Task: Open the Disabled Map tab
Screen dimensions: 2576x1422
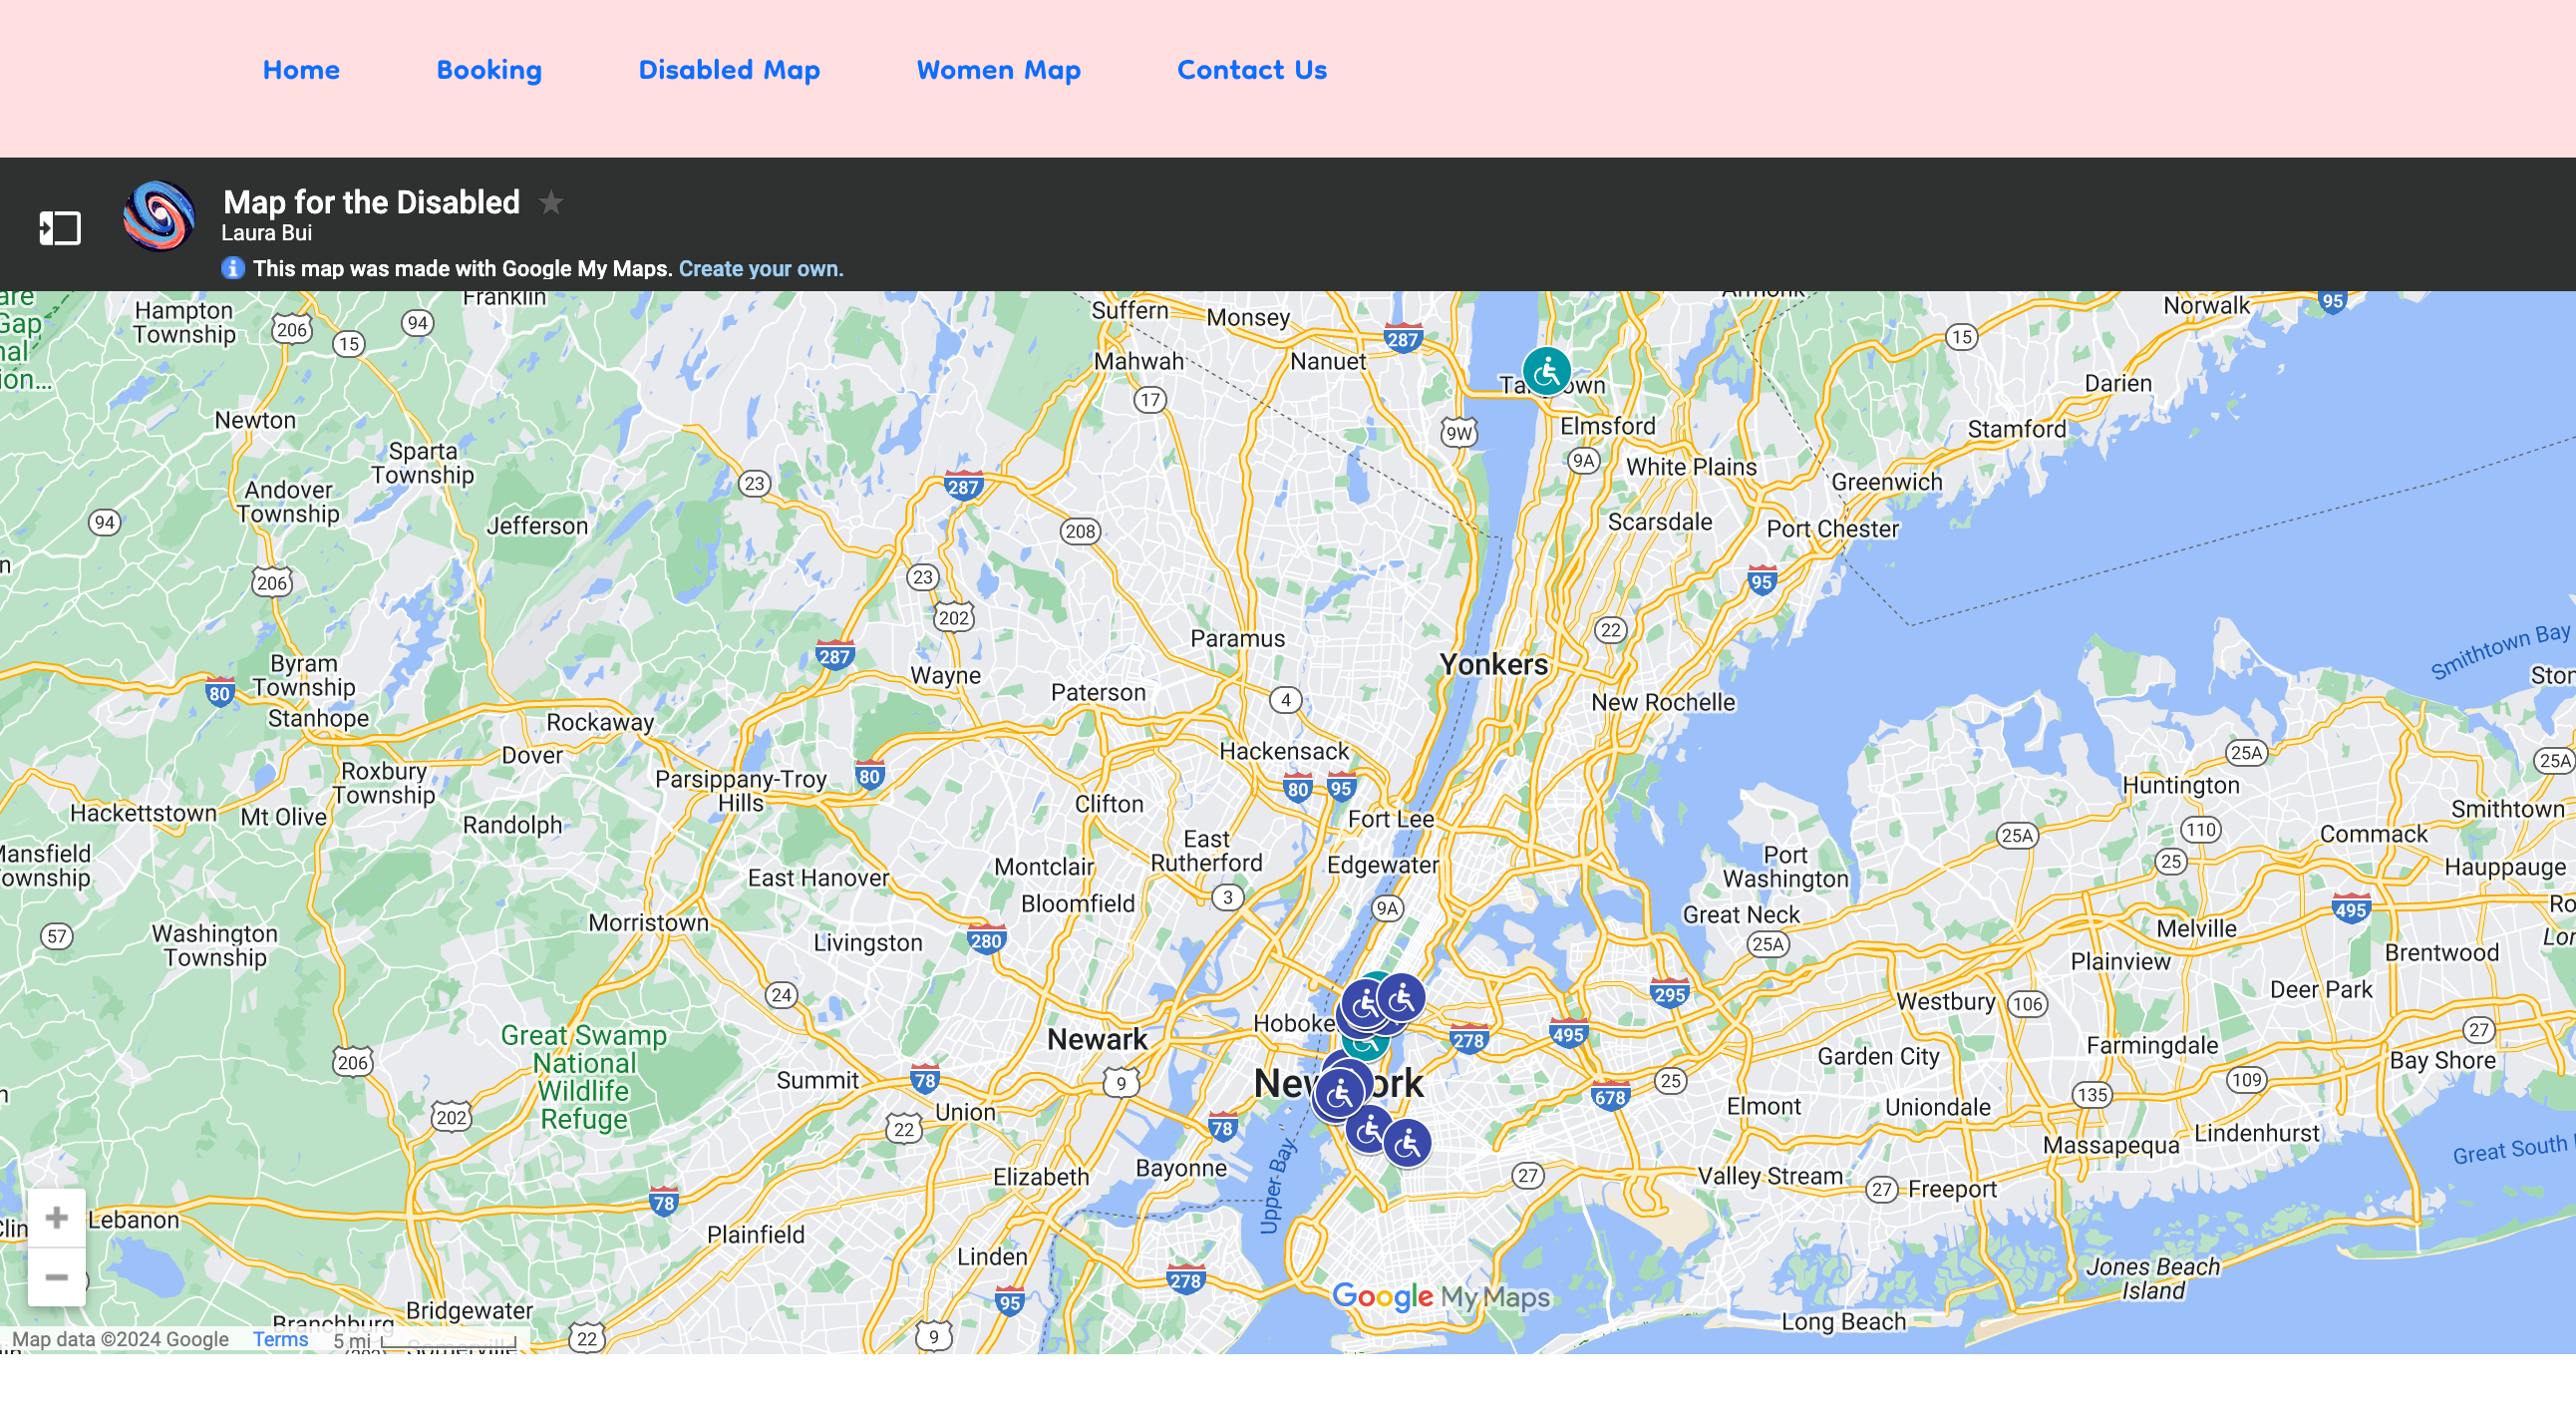Action: (x=729, y=70)
